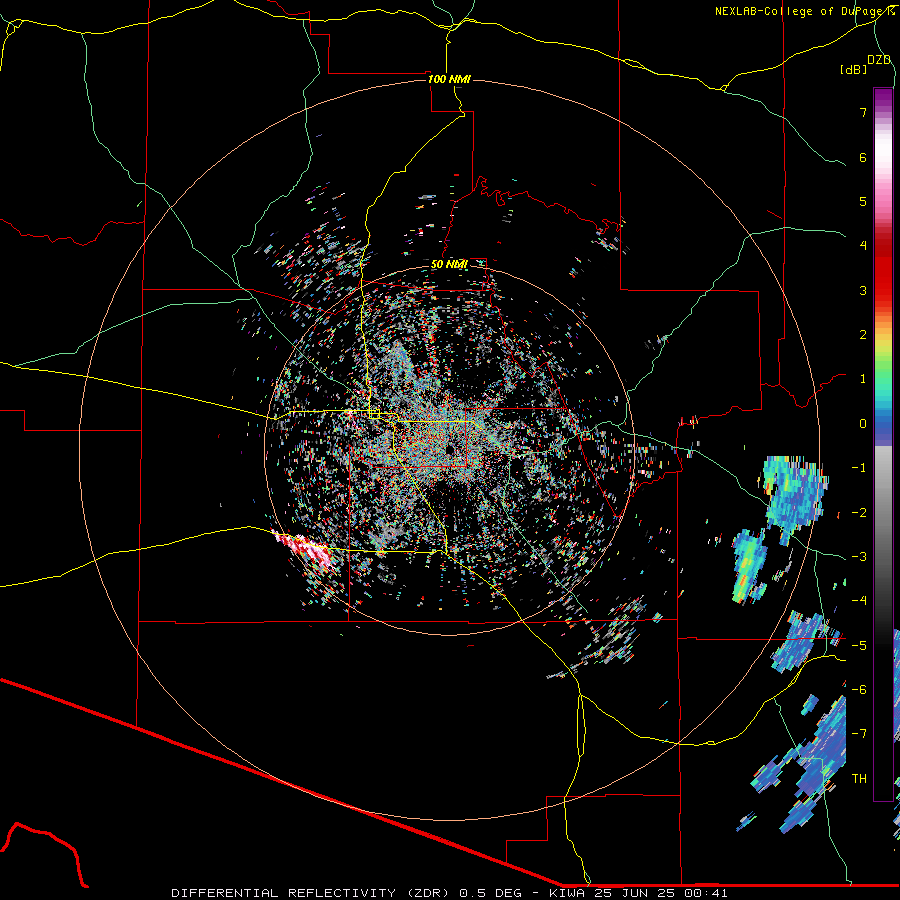Click the 0 tick on ZDR scale
Viewport: 900px width, 900px height.
[863, 424]
